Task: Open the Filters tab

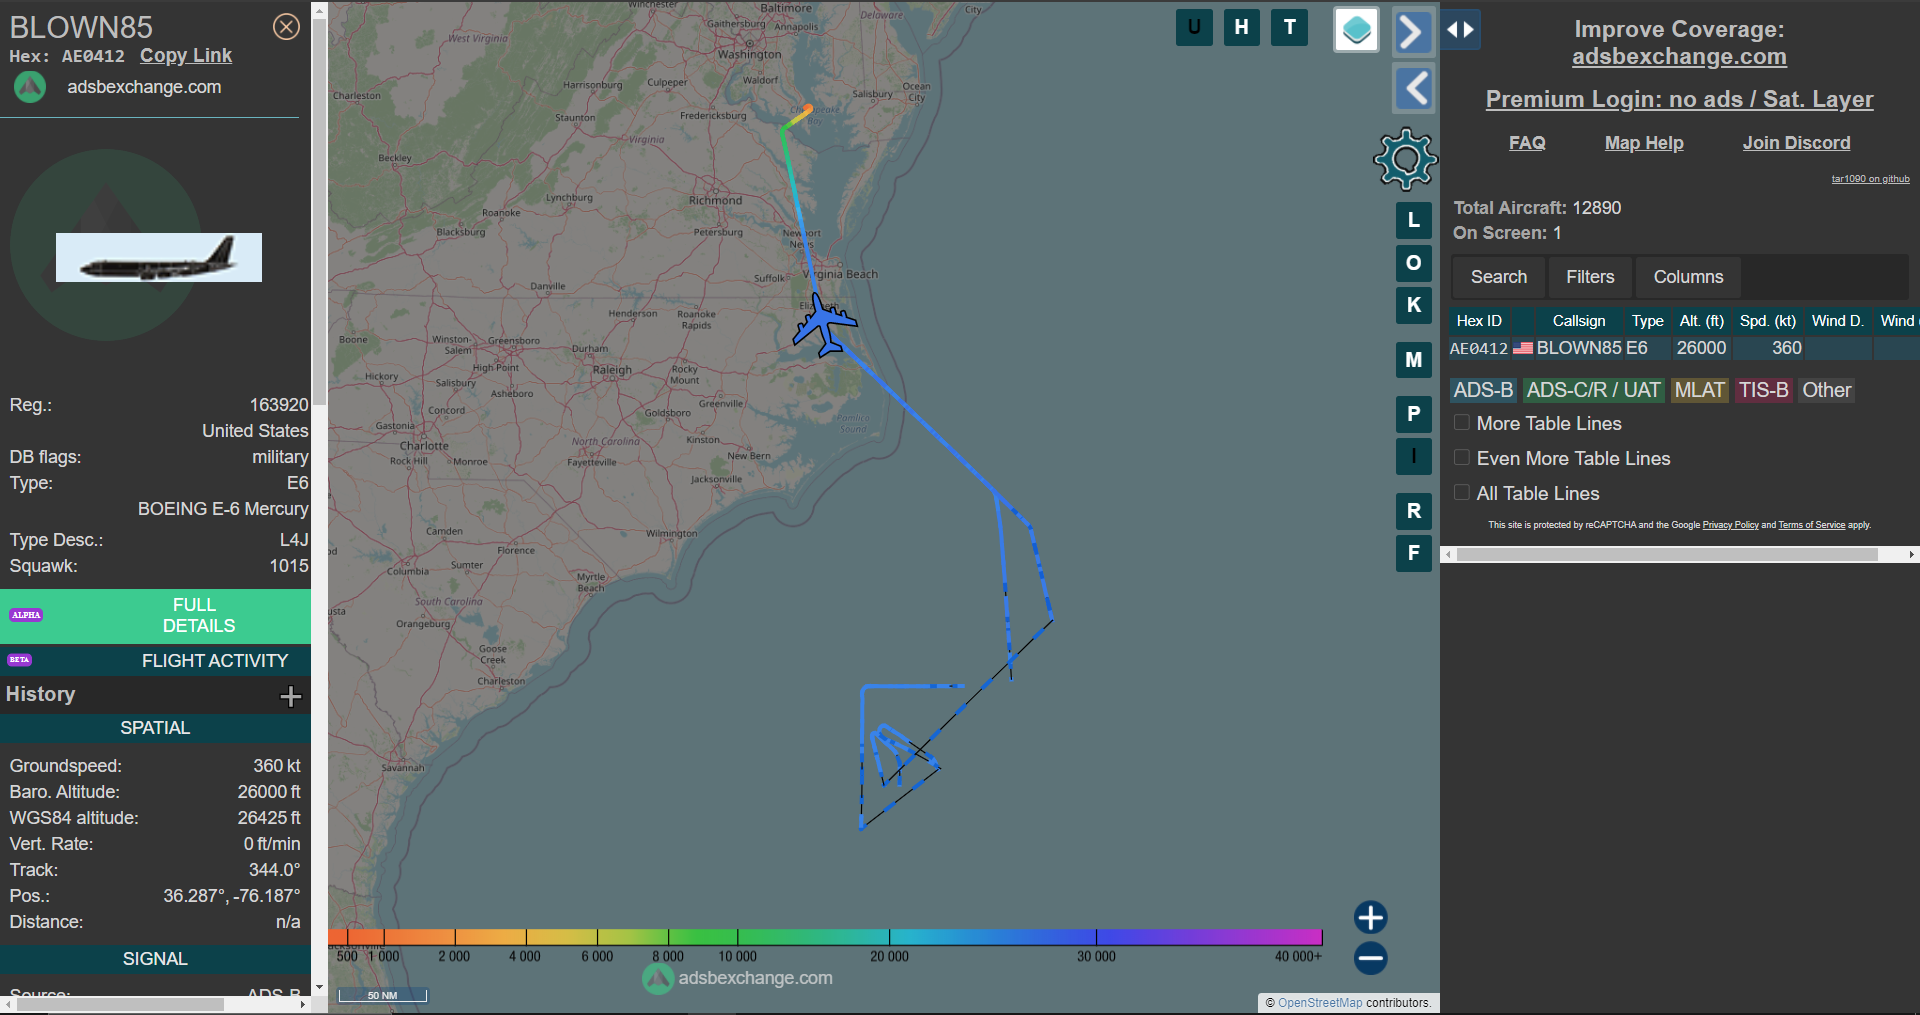Action: click(x=1590, y=277)
